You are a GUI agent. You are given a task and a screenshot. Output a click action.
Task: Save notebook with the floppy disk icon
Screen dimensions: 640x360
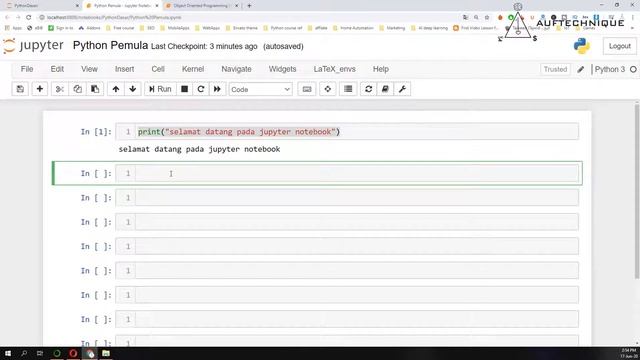tap(20, 89)
